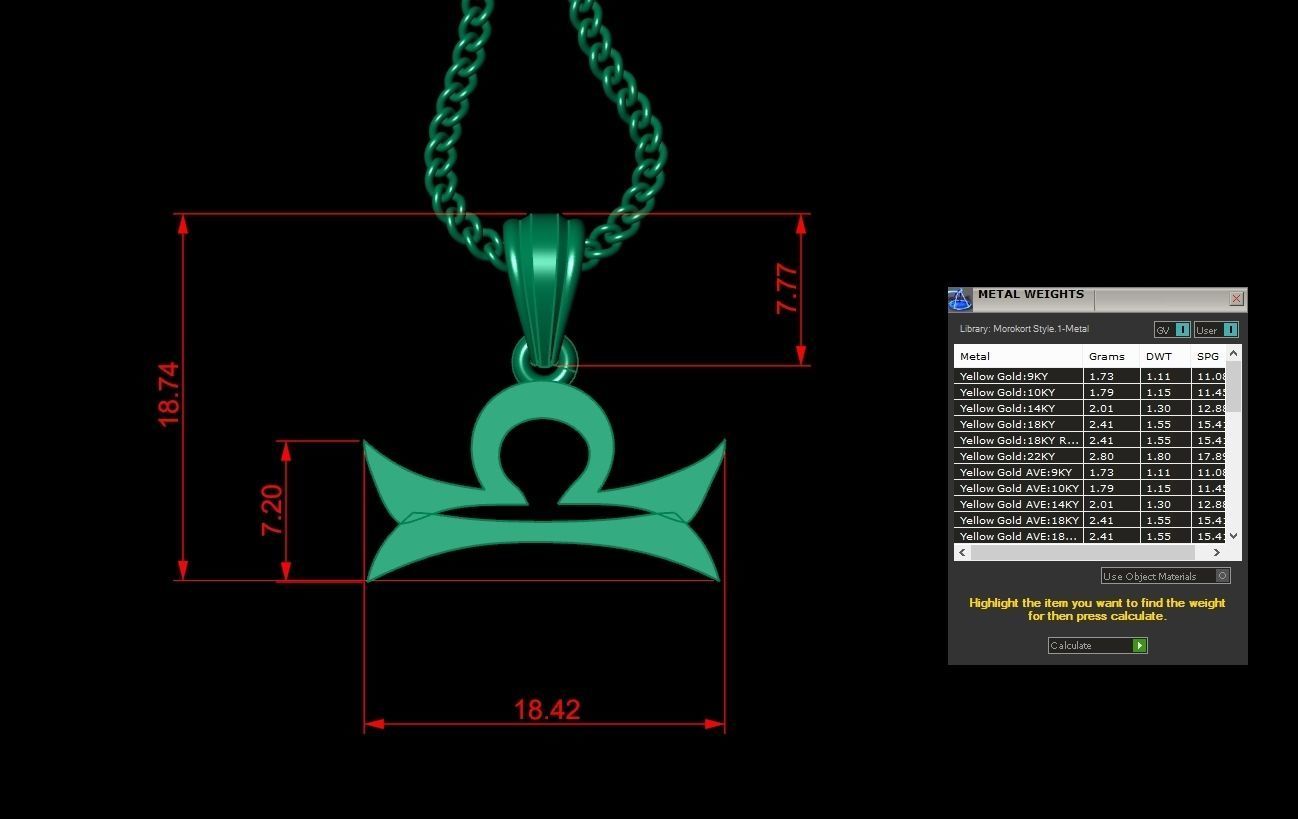The height and width of the screenshot is (819, 1298).
Task: Click the horizontal scrollbar thumb
Action: click(1082, 552)
